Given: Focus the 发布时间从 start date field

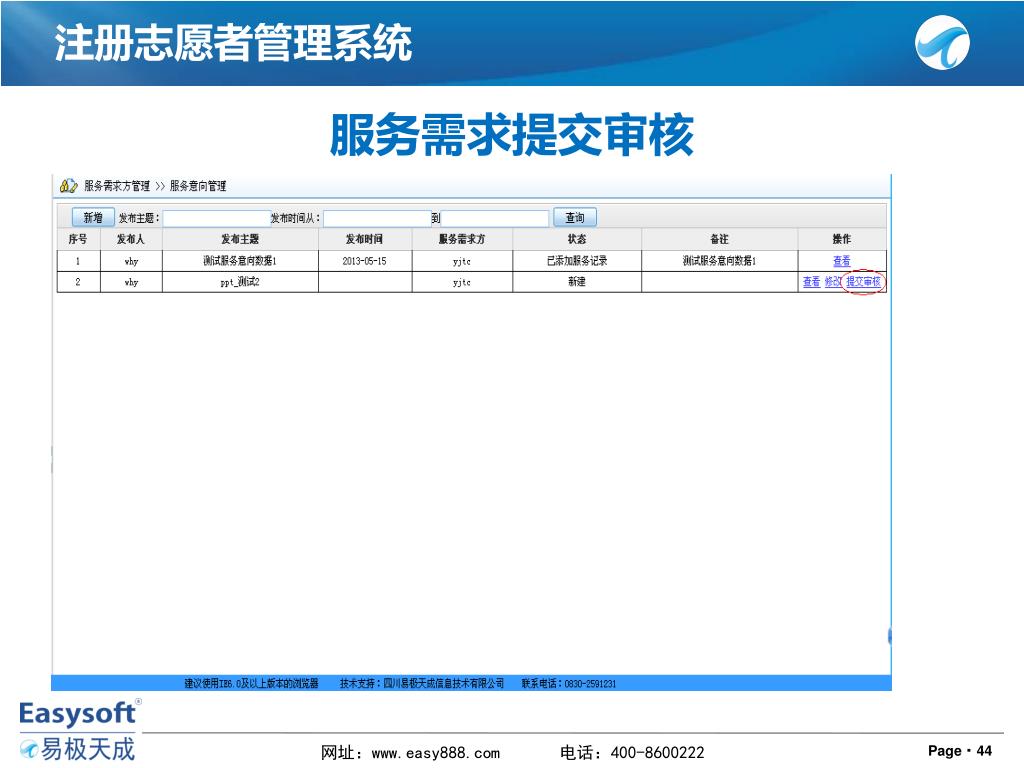Looking at the screenshot, I should [377, 218].
